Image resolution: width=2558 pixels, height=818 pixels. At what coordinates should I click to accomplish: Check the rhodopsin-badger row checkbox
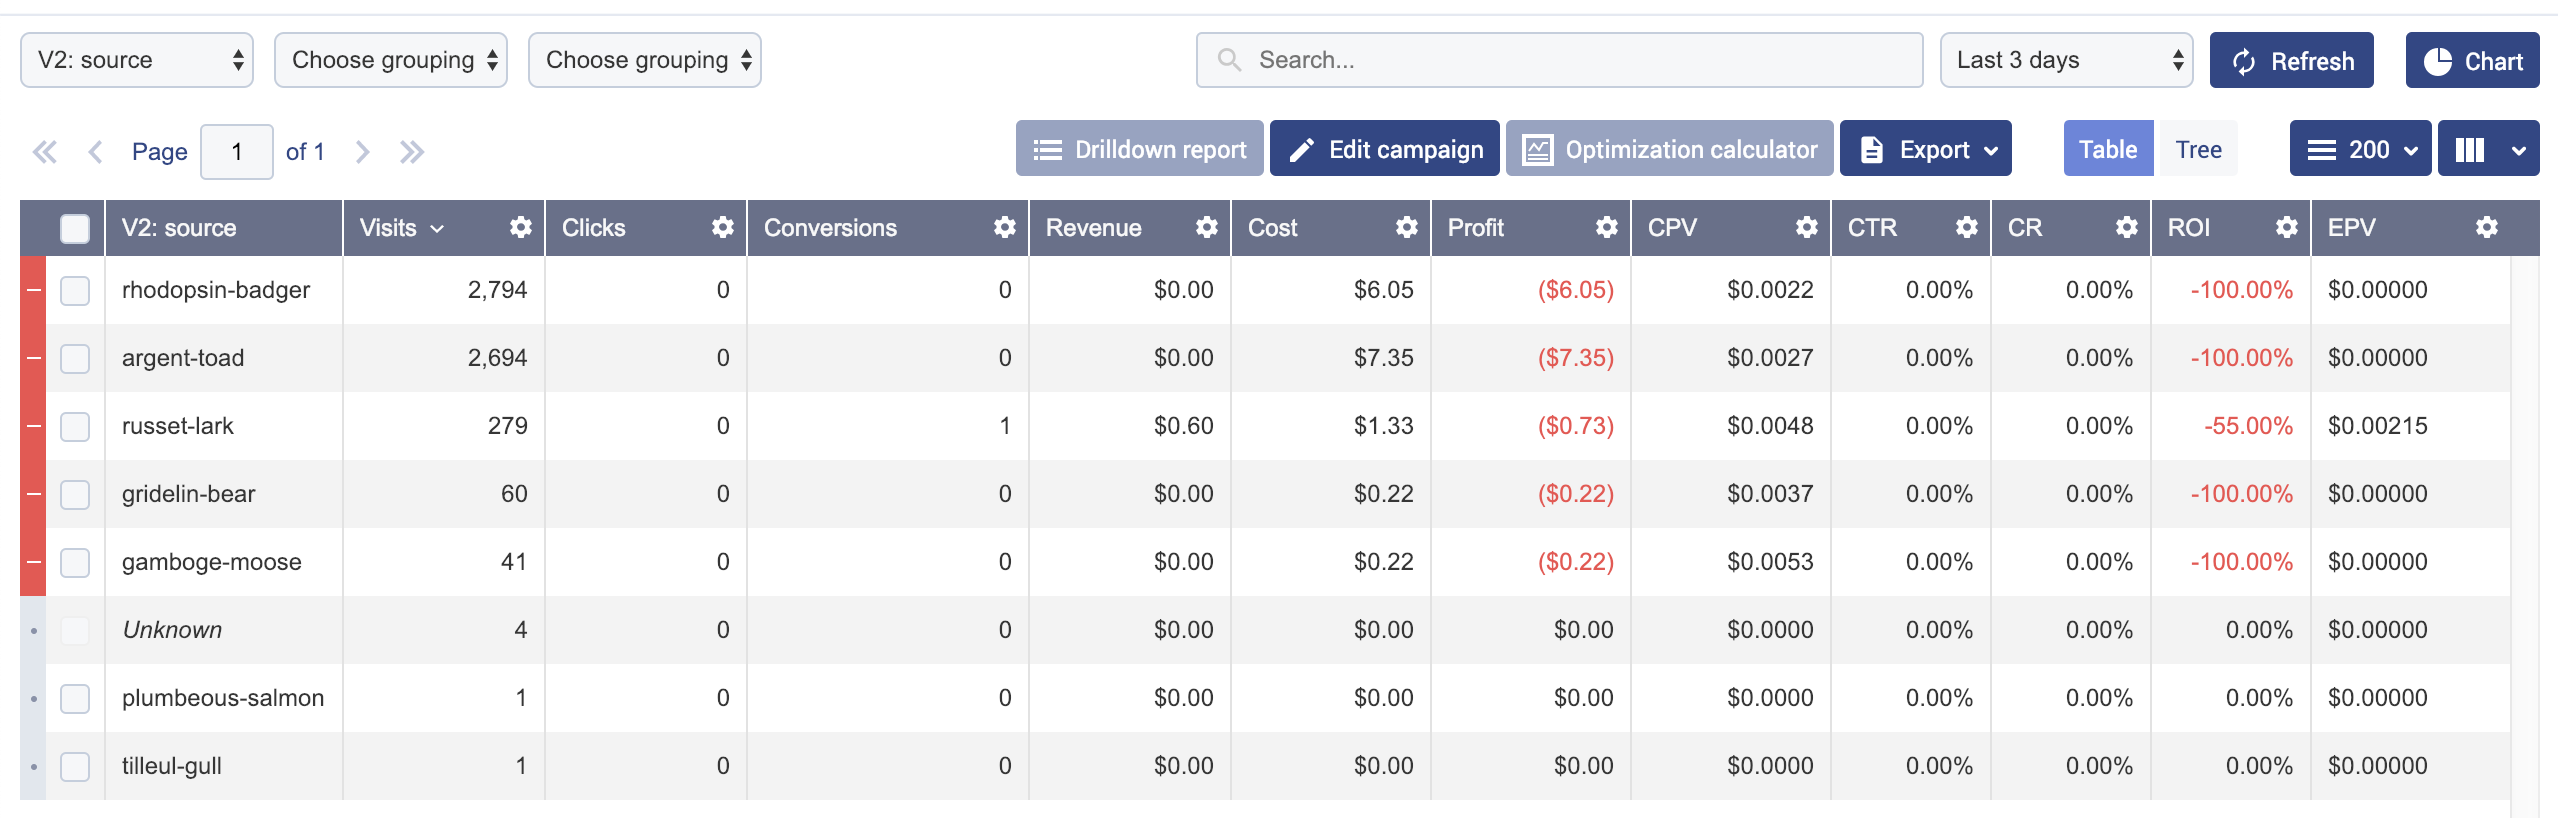point(75,291)
